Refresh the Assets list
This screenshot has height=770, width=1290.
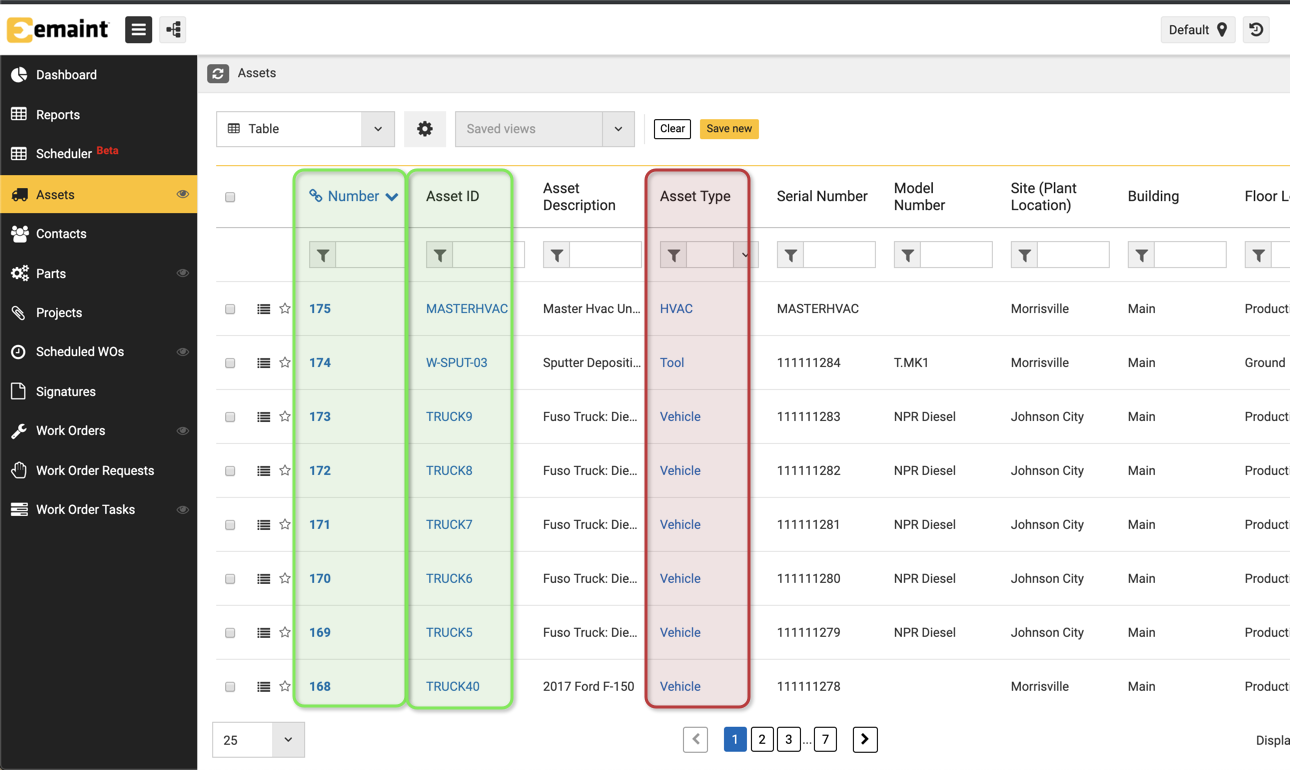(218, 73)
